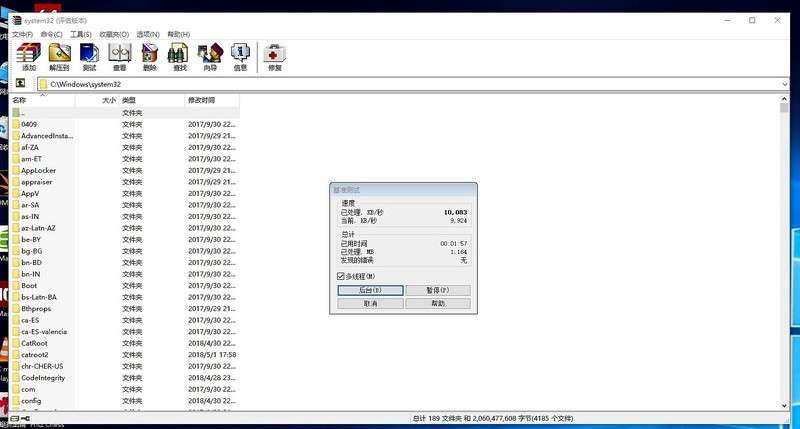Select the chr-CHER-US folder row

[125, 366]
